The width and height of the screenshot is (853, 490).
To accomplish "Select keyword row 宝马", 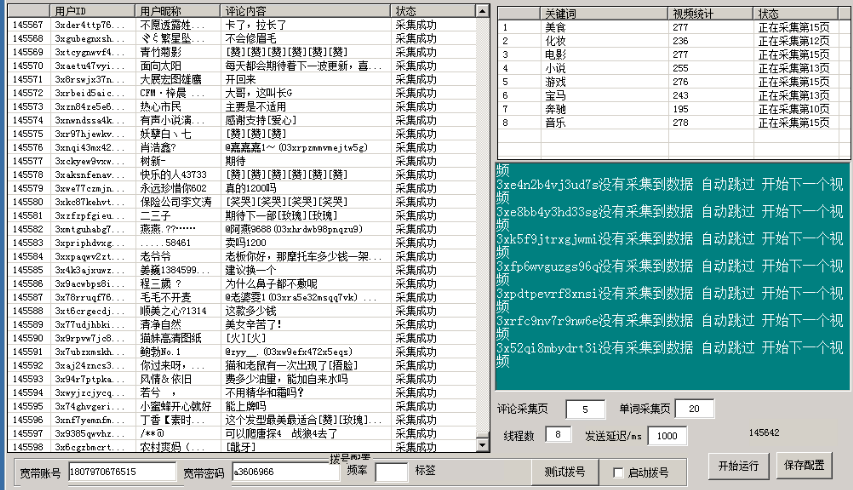I will click(x=669, y=95).
